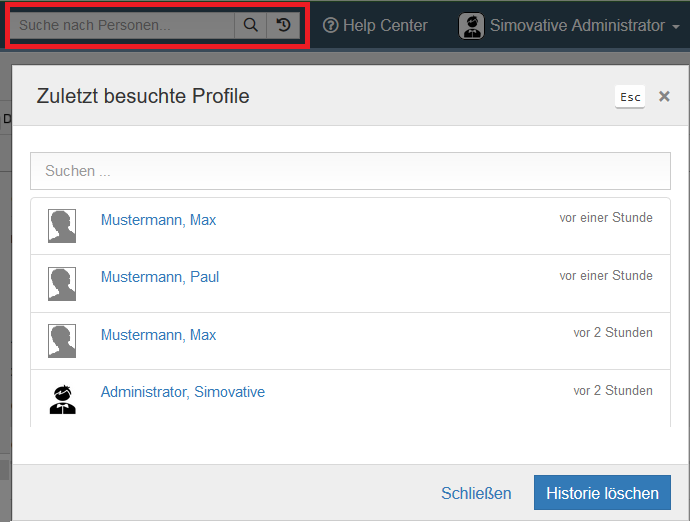This screenshot has height=522, width=690.
Task: Click the Schließen link
Action: (x=476, y=493)
